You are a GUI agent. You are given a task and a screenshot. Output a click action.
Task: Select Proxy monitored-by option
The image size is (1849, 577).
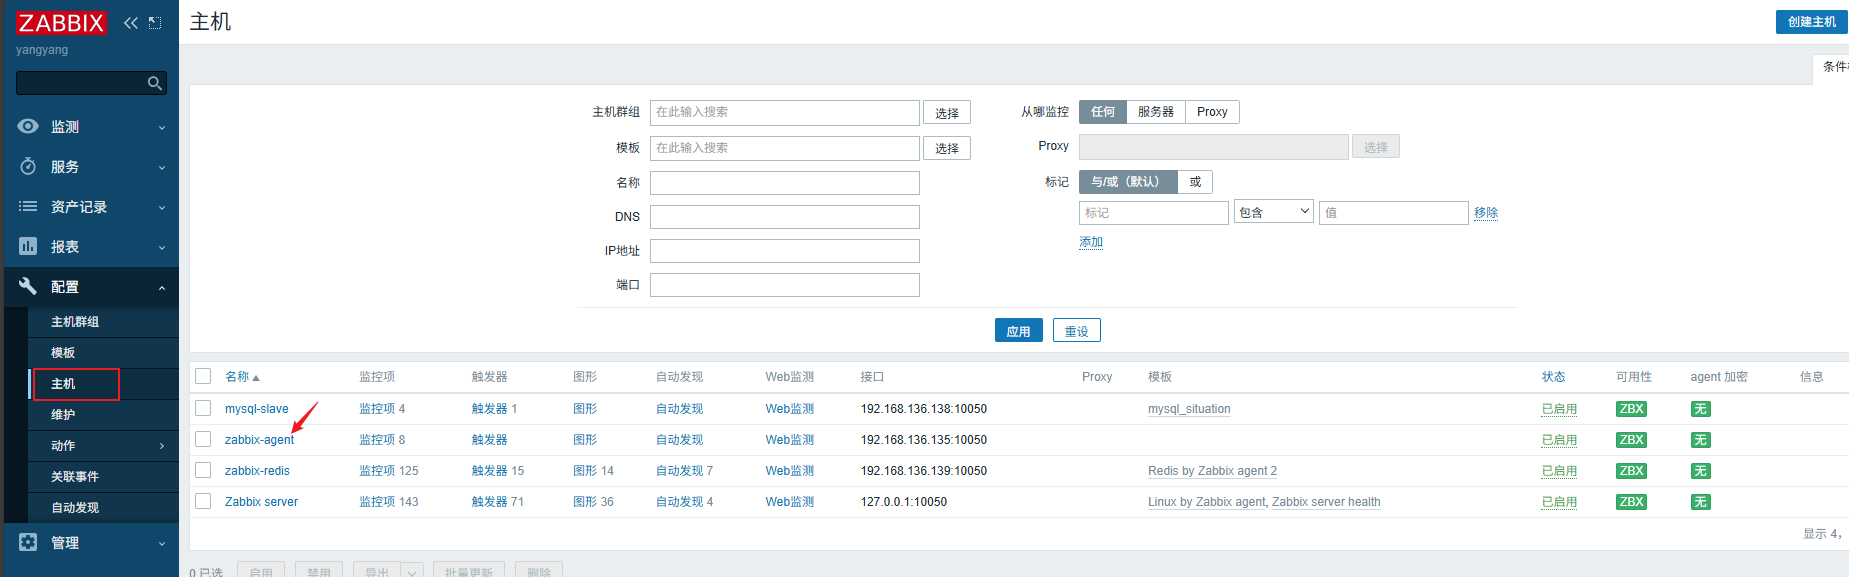(1212, 112)
